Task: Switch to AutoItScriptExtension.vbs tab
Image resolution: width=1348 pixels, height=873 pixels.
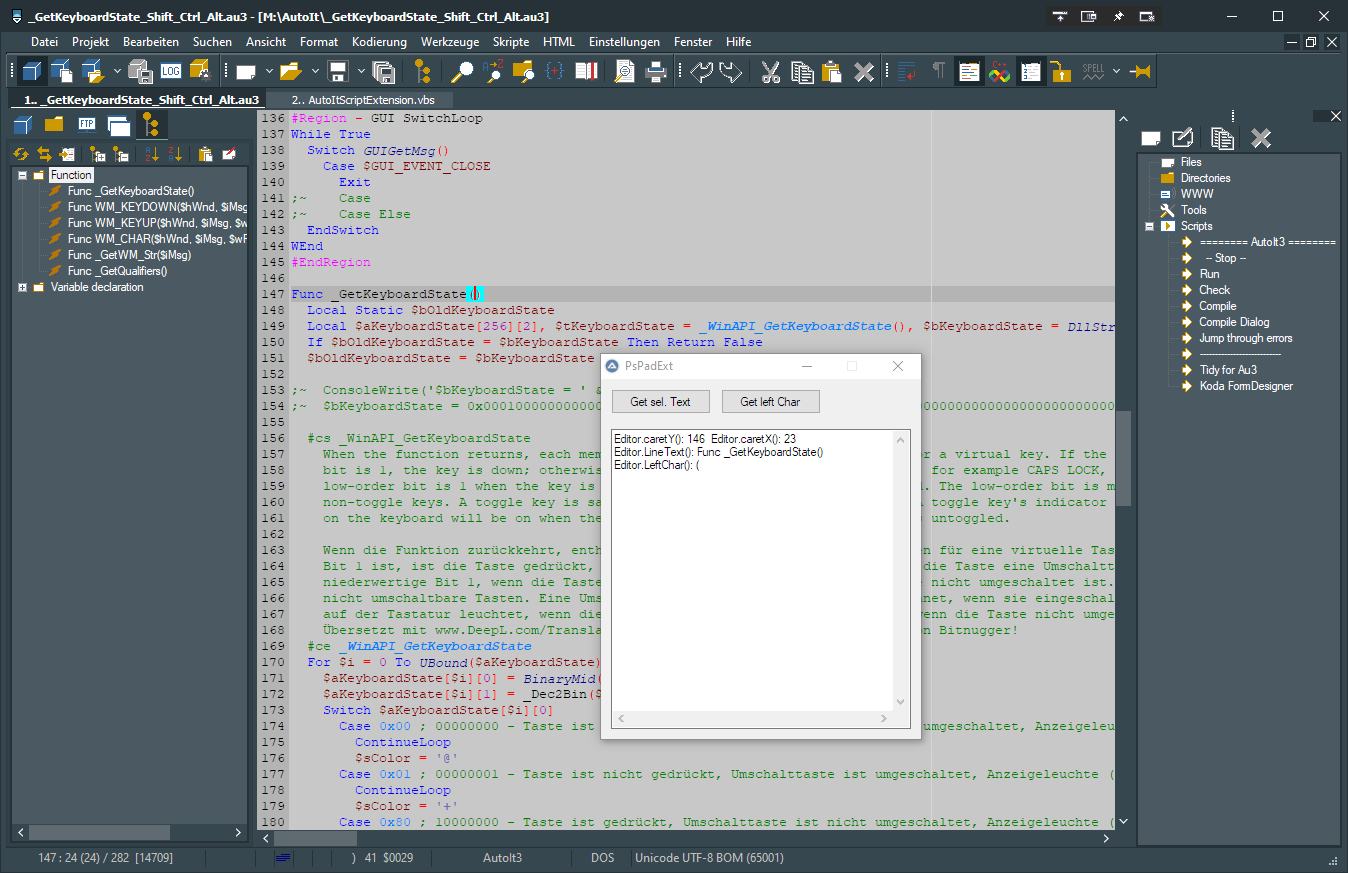Action: [x=362, y=100]
